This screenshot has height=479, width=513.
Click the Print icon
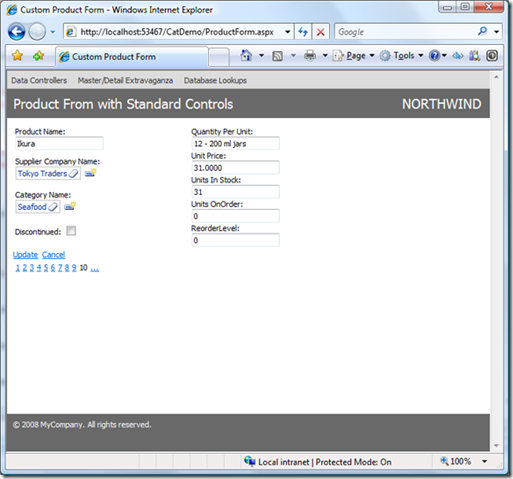(x=310, y=56)
